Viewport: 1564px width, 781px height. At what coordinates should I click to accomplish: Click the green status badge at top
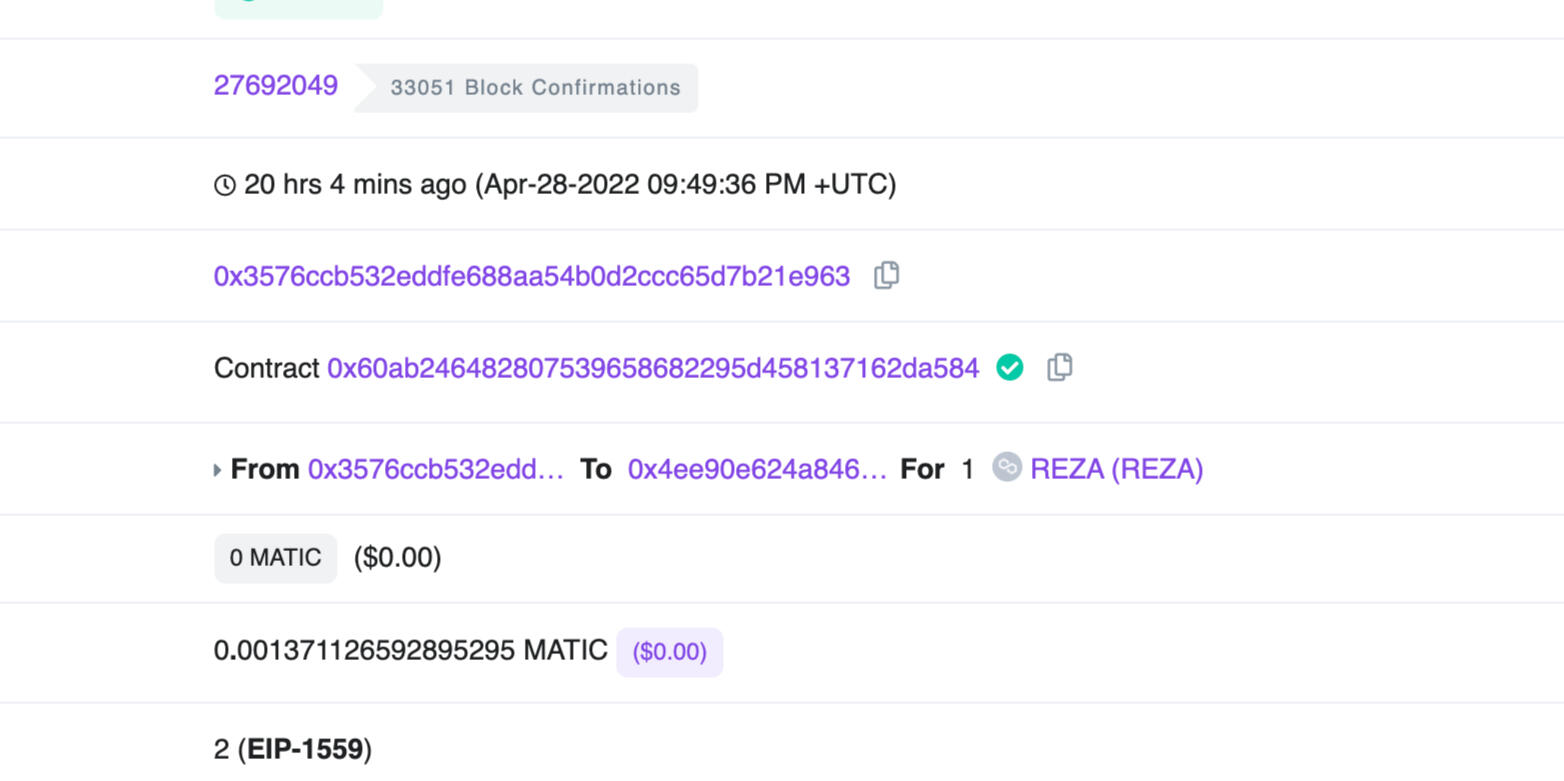[298, 8]
